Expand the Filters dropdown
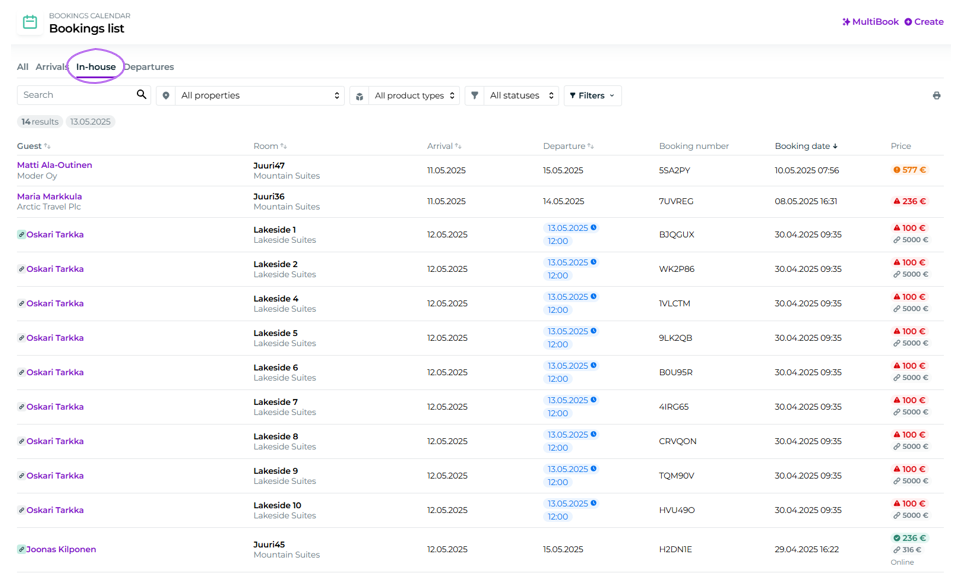 coord(592,95)
